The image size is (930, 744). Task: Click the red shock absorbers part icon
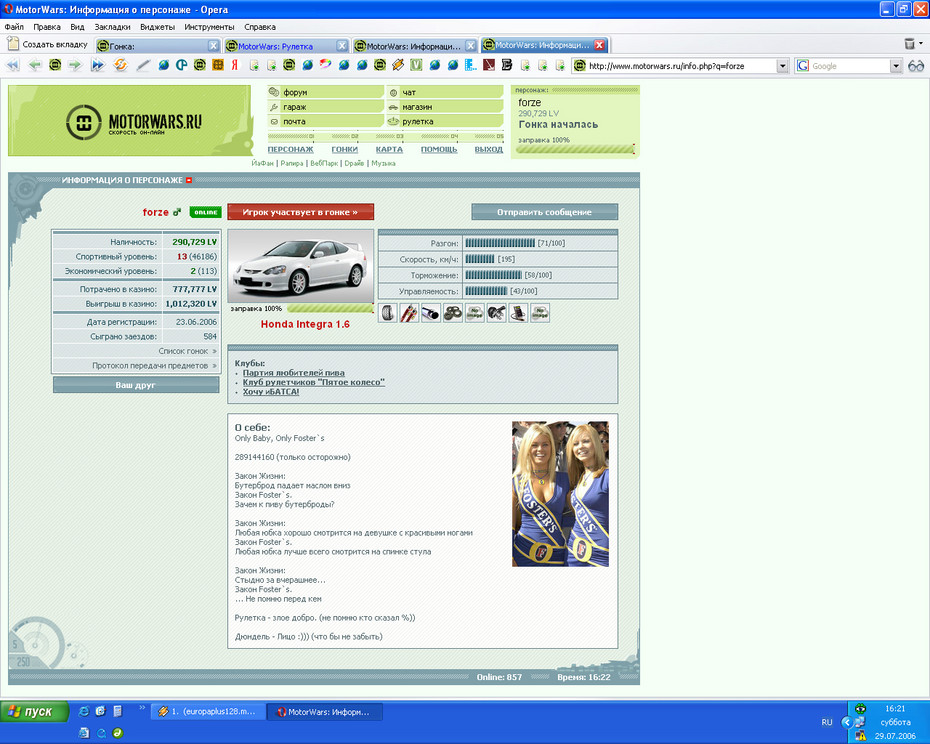coord(409,313)
